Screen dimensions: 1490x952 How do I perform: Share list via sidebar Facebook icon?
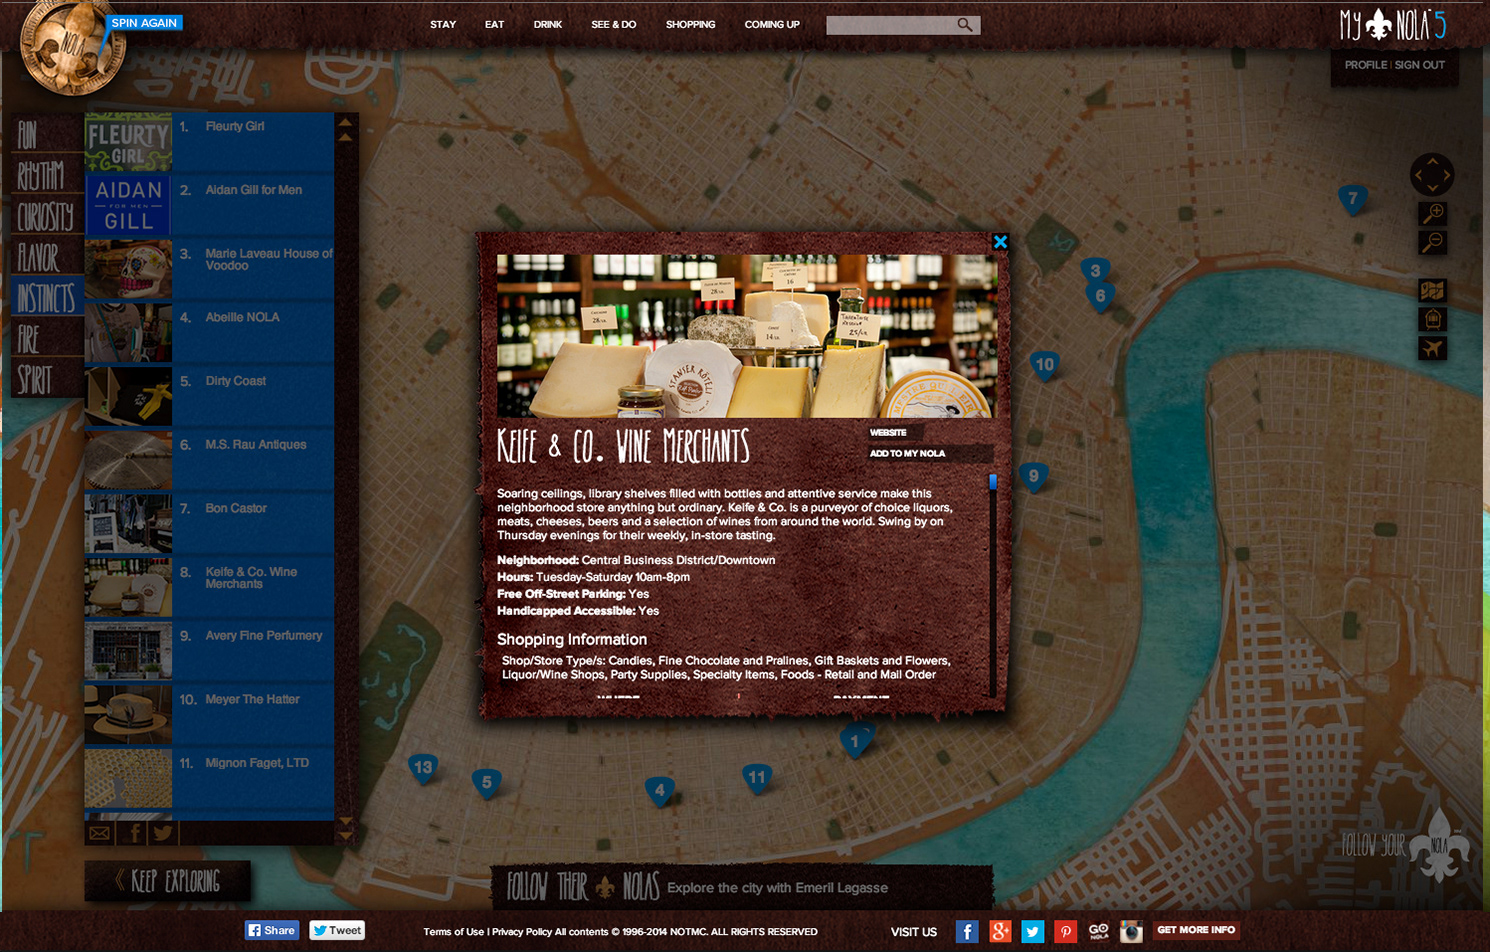tap(134, 832)
